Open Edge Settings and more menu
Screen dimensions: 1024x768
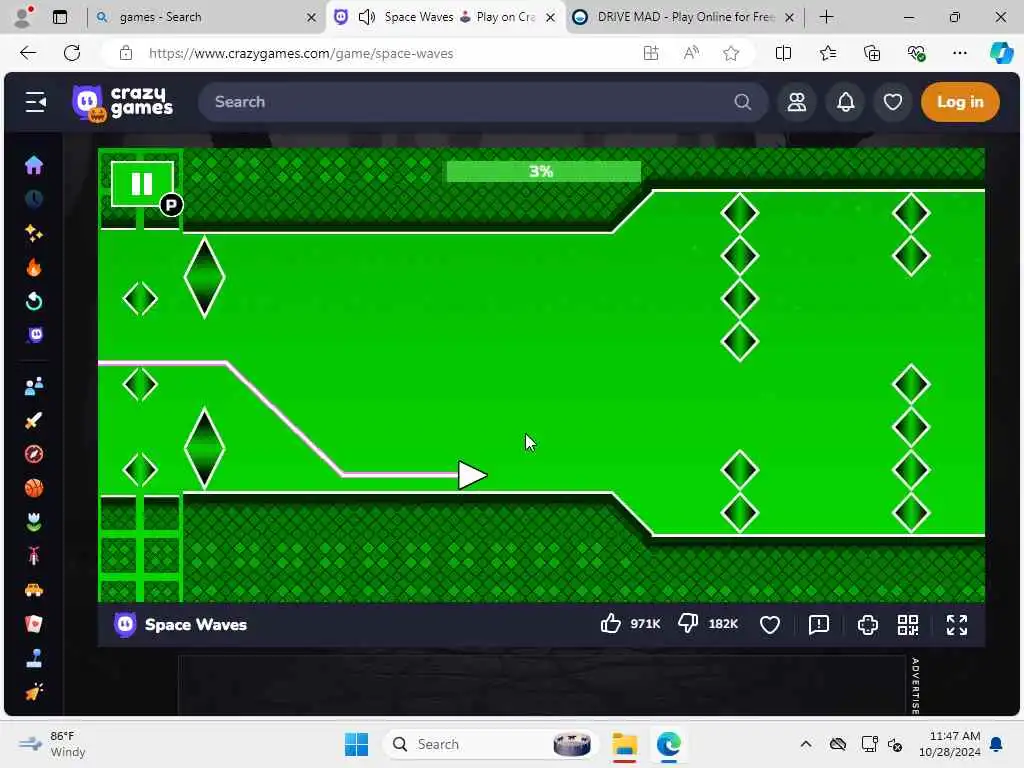click(959, 53)
